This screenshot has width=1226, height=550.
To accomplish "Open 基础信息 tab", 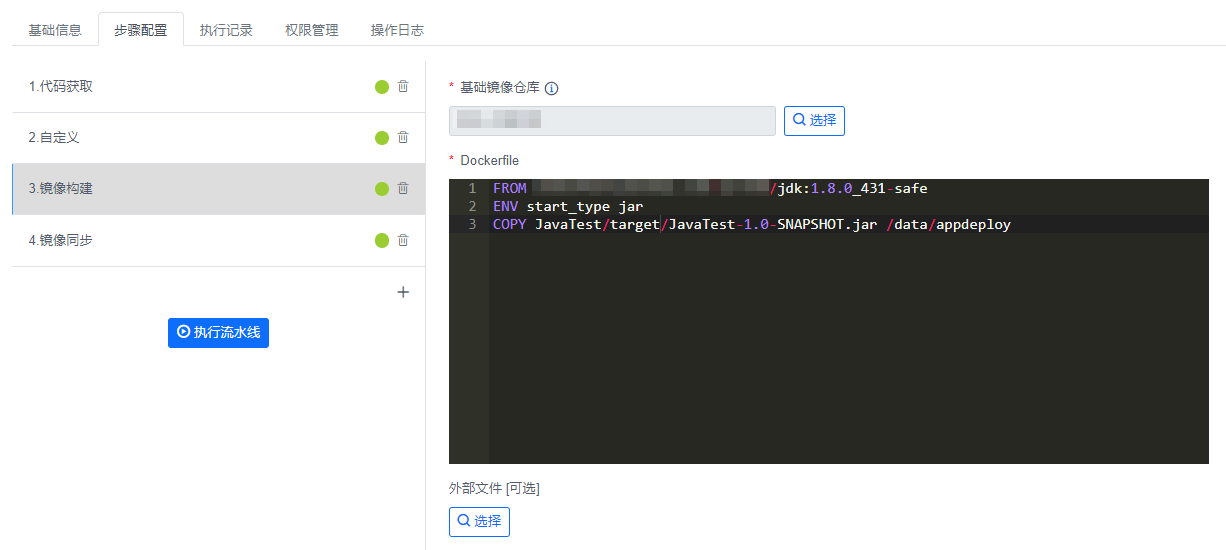I will click(x=55, y=30).
